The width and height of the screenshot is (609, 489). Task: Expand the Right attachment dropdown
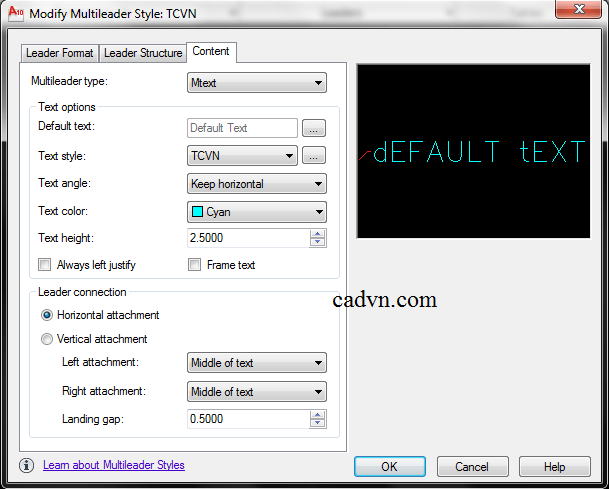[x=257, y=392]
